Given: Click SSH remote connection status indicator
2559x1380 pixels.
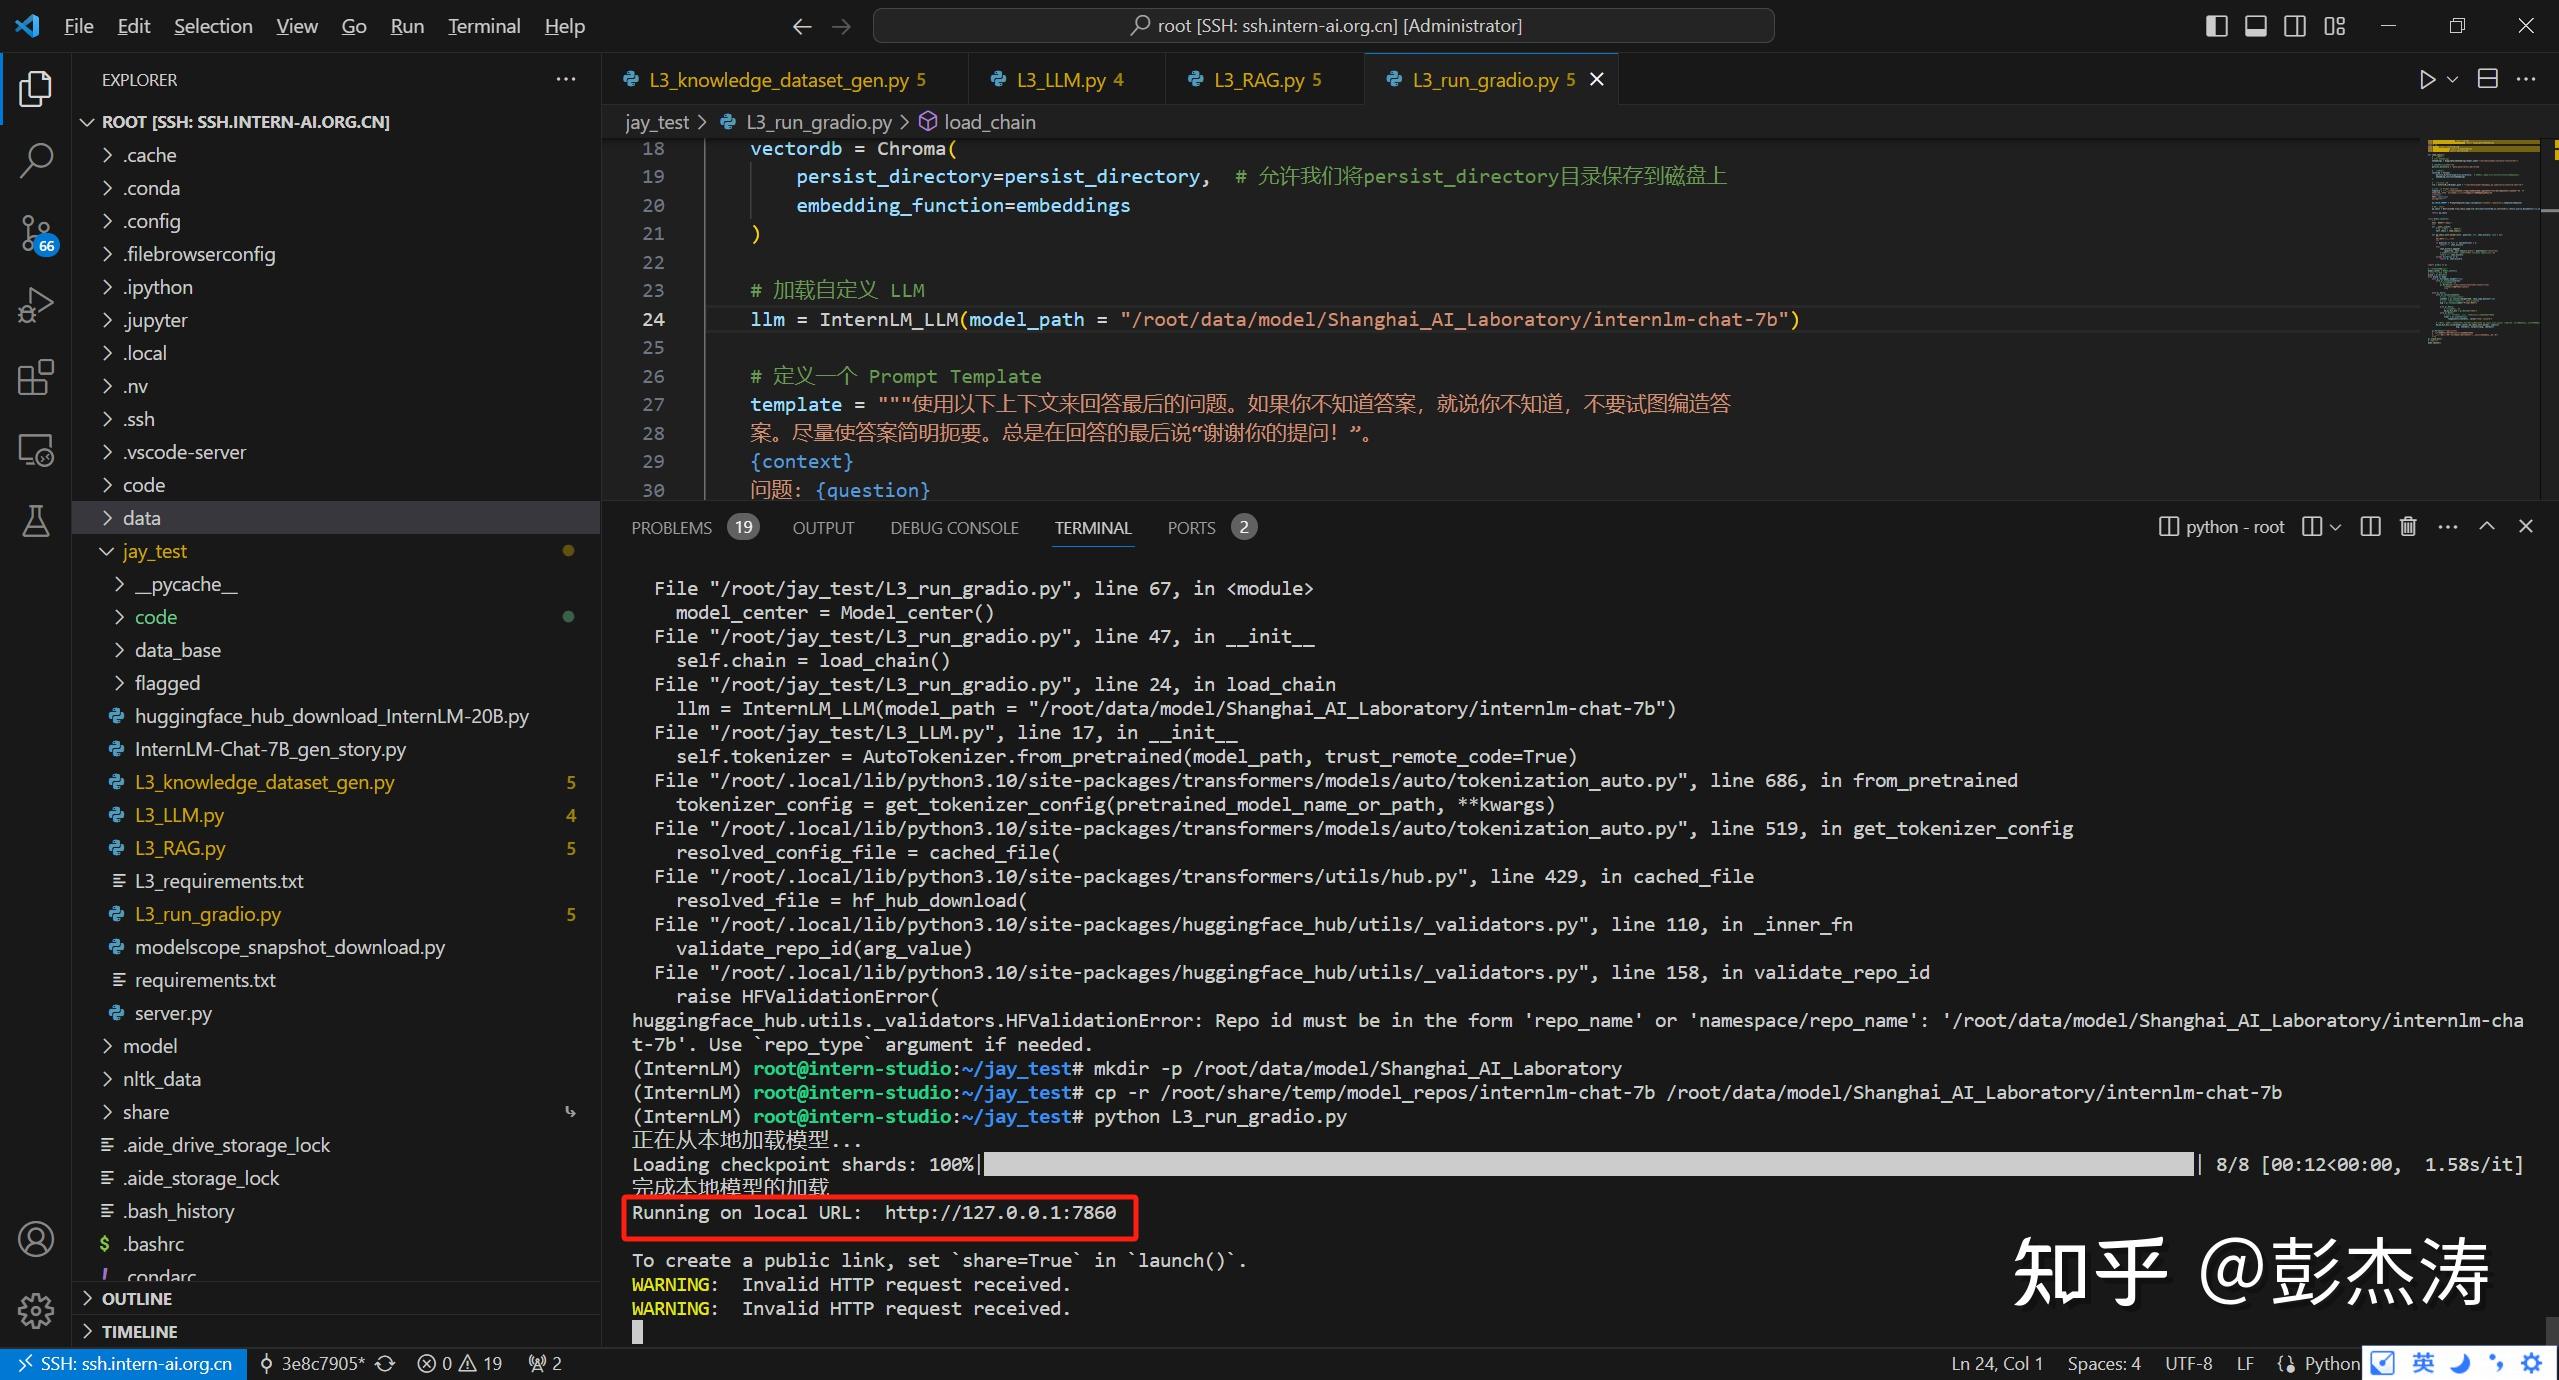Looking at the screenshot, I should (124, 1364).
